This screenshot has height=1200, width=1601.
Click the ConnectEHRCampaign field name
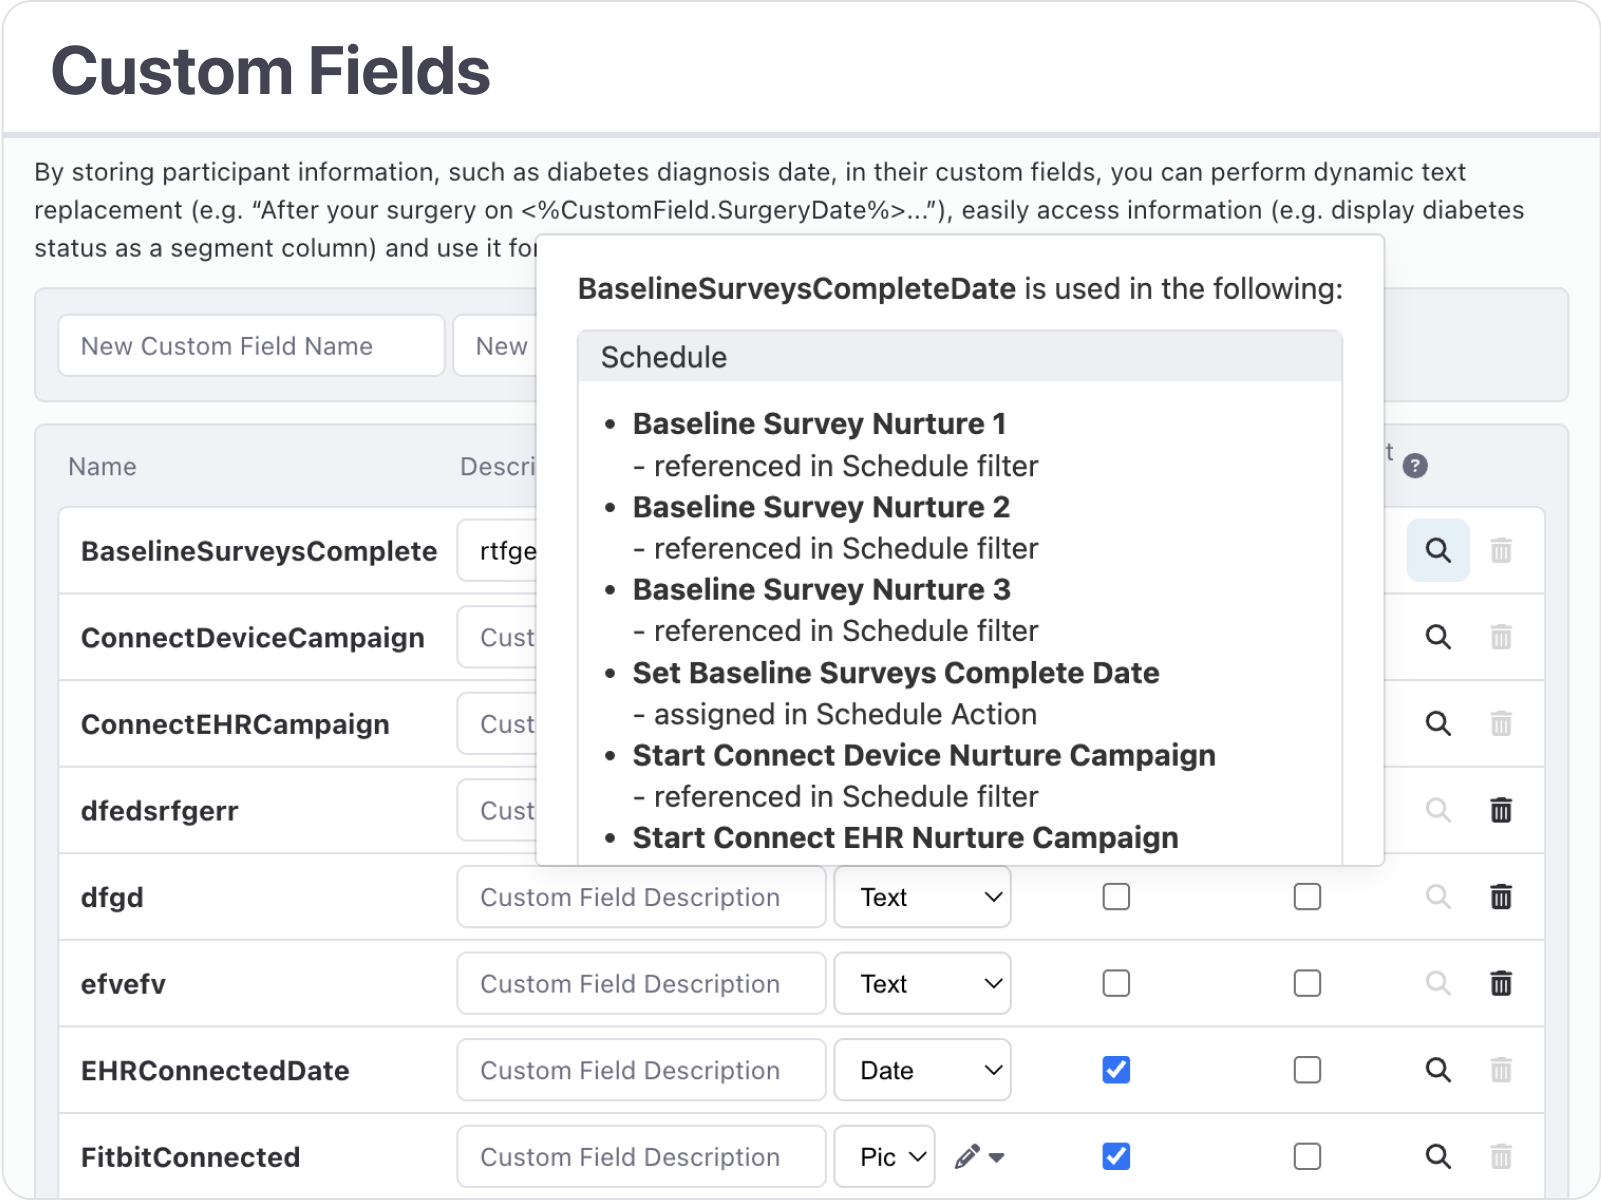pyautogui.click(x=235, y=724)
